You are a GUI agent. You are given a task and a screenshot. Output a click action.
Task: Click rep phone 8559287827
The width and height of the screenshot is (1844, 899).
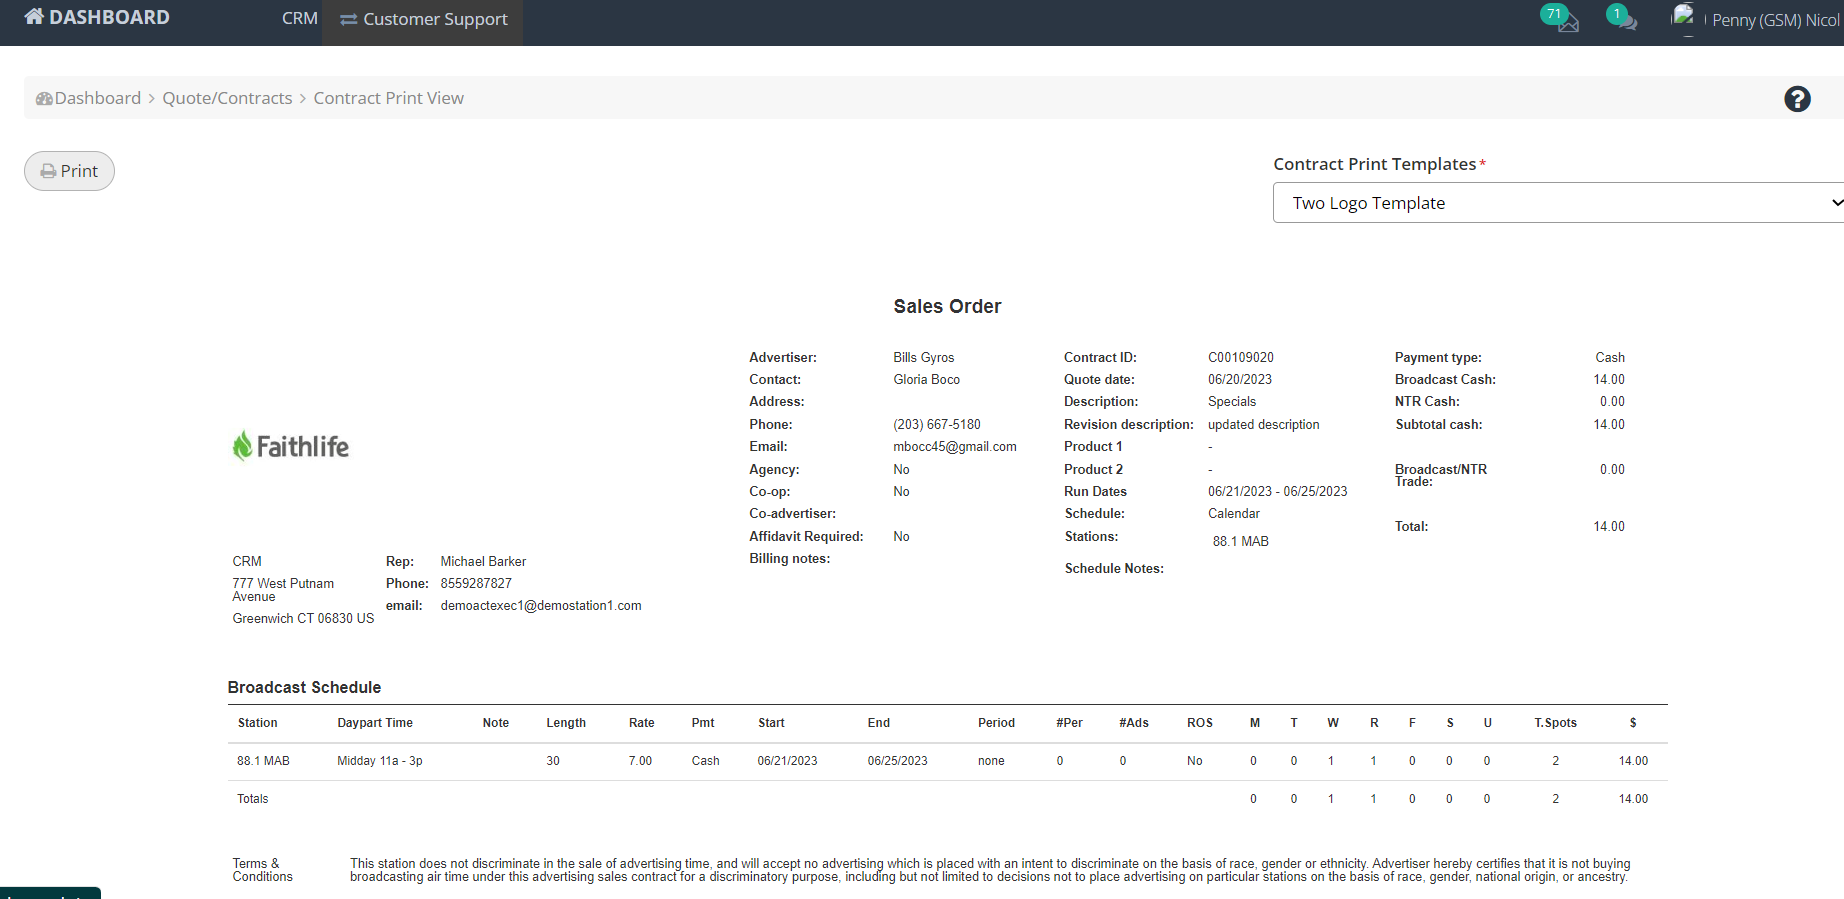(476, 583)
